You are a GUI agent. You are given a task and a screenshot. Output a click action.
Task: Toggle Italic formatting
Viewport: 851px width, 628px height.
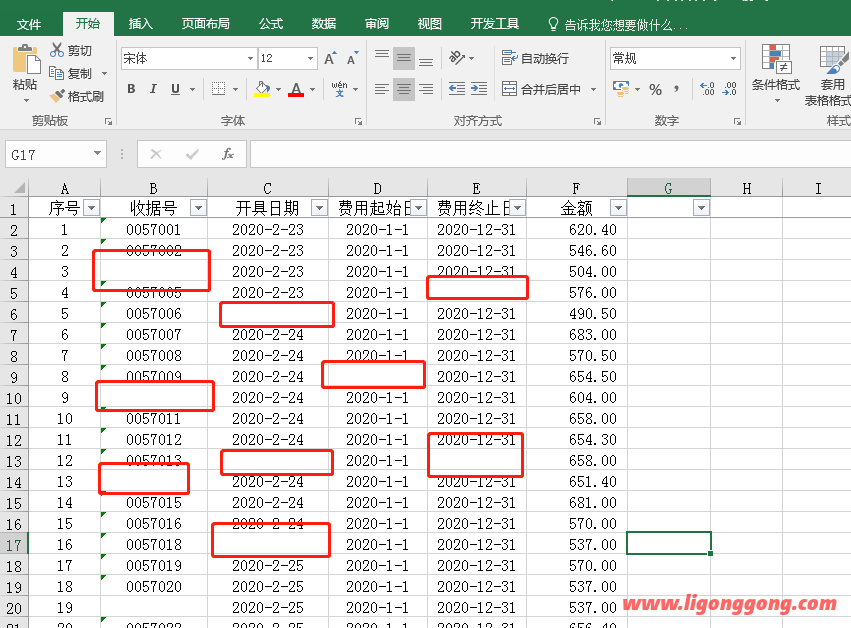[x=153, y=89]
